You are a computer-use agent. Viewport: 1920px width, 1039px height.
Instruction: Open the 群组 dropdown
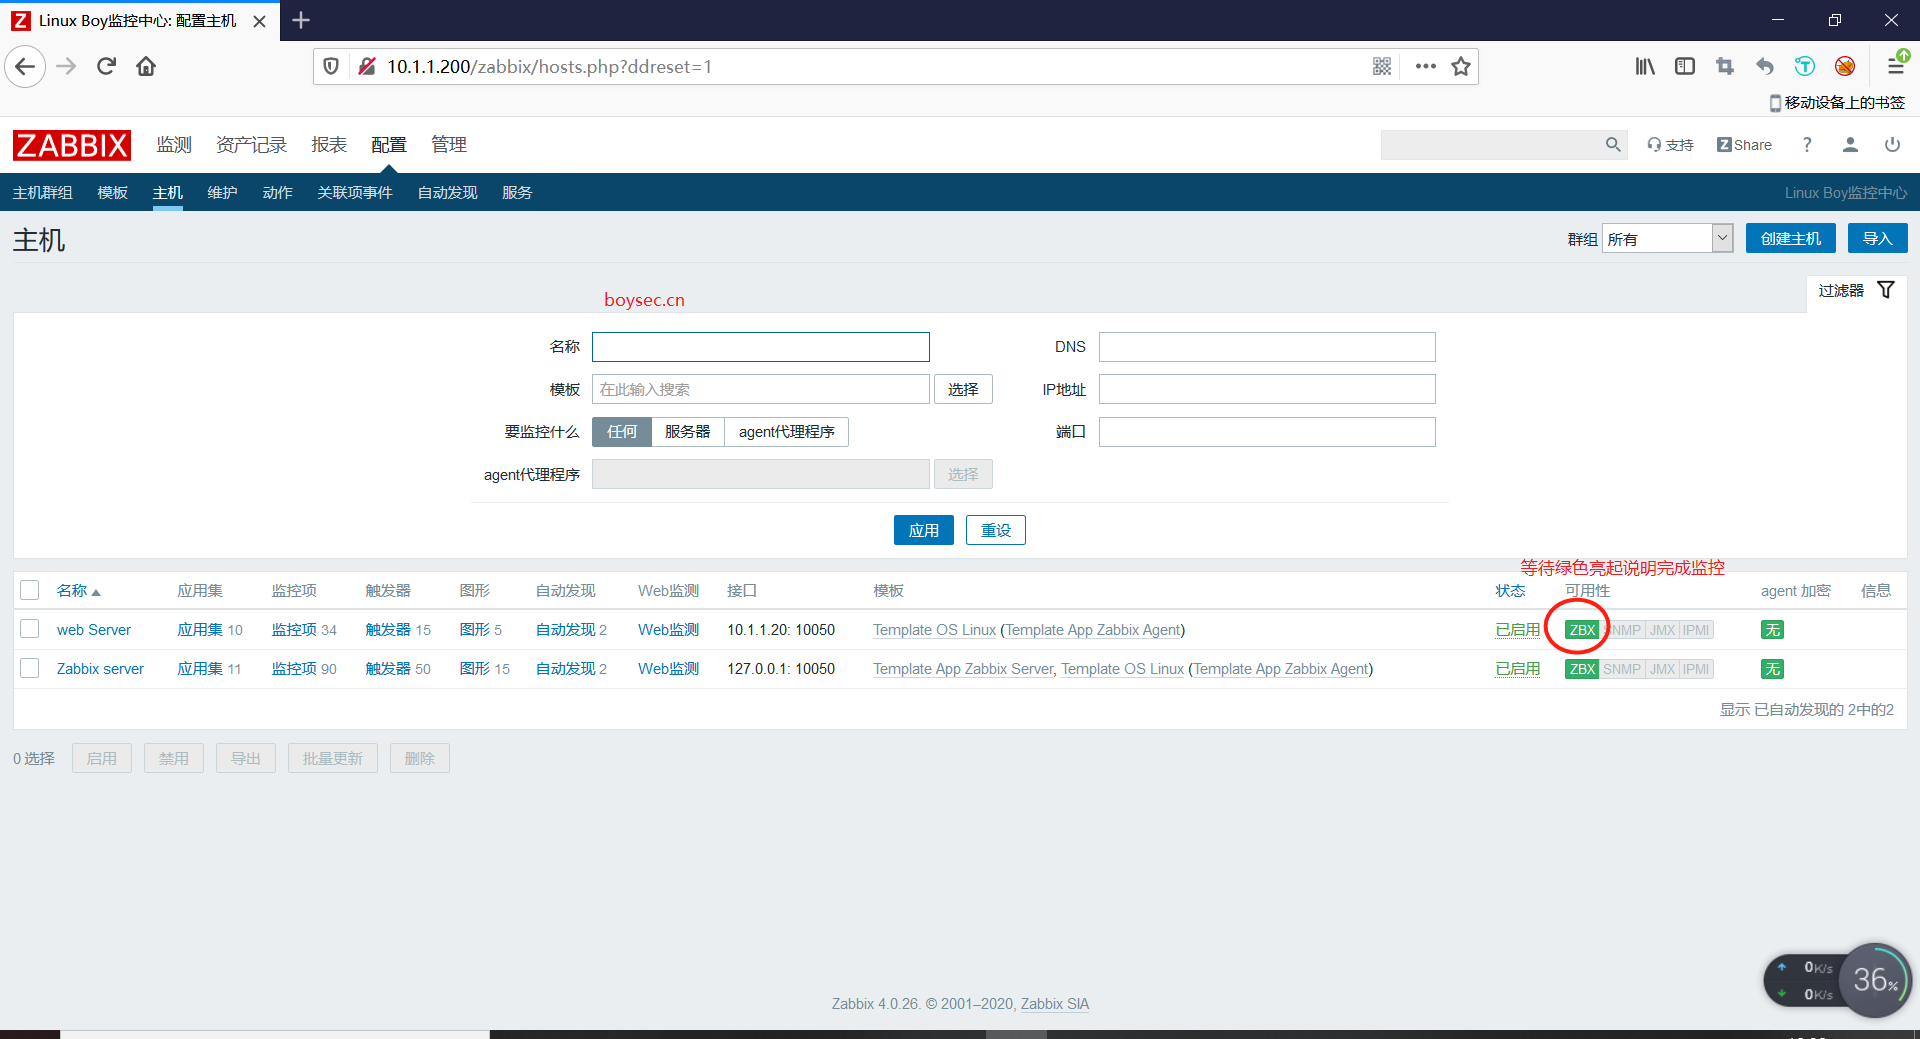pos(1667,239)
